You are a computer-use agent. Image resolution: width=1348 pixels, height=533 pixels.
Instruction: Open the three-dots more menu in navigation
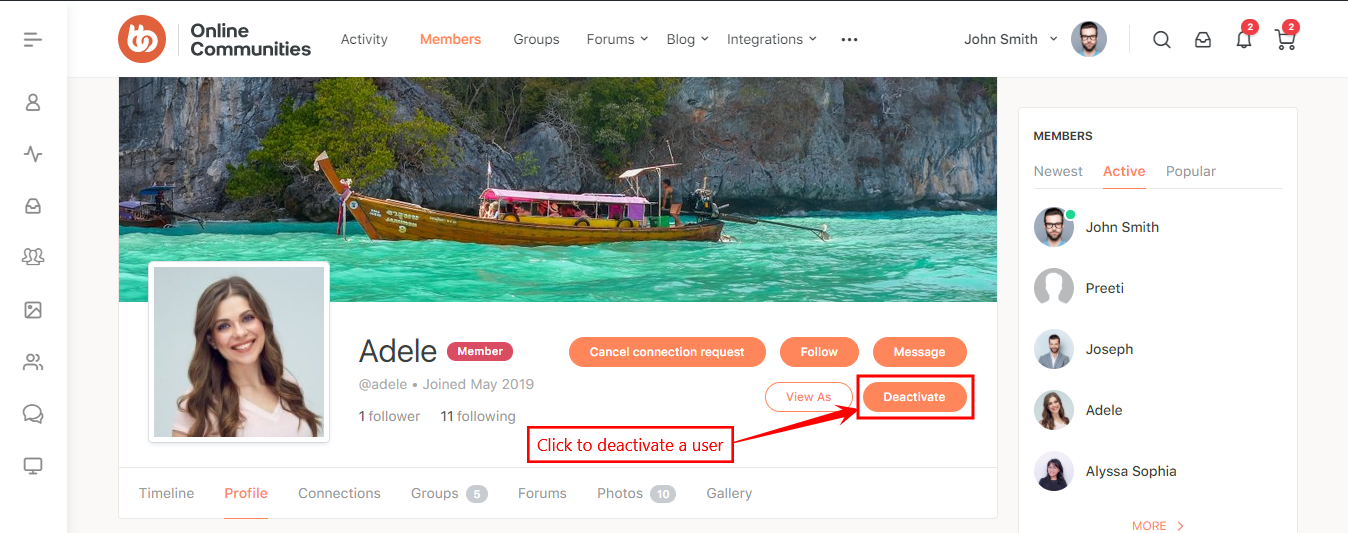pyautogui.click(x=849, y=40)
